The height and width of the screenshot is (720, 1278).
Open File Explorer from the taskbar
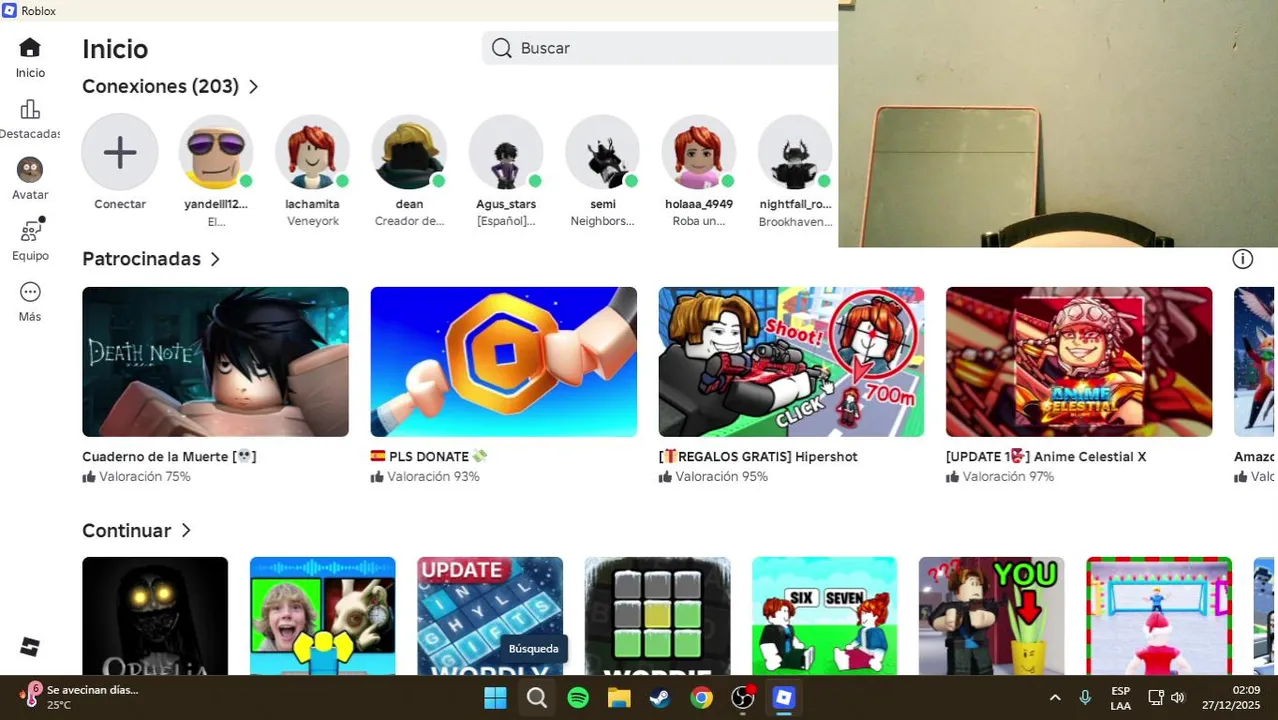coord(619,698)
